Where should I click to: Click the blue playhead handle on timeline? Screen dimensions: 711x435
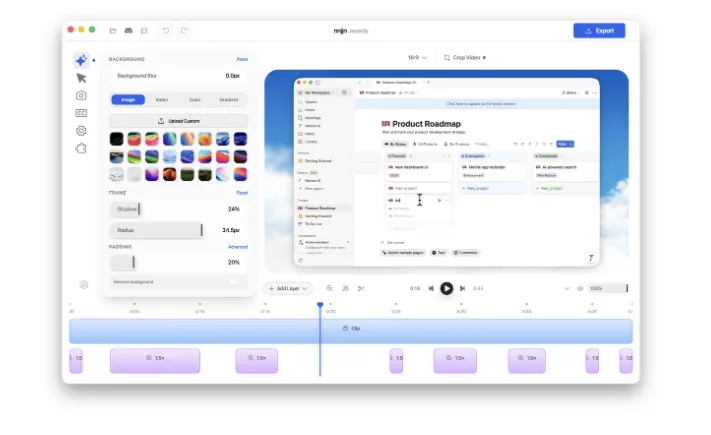[x=320, y=305]
